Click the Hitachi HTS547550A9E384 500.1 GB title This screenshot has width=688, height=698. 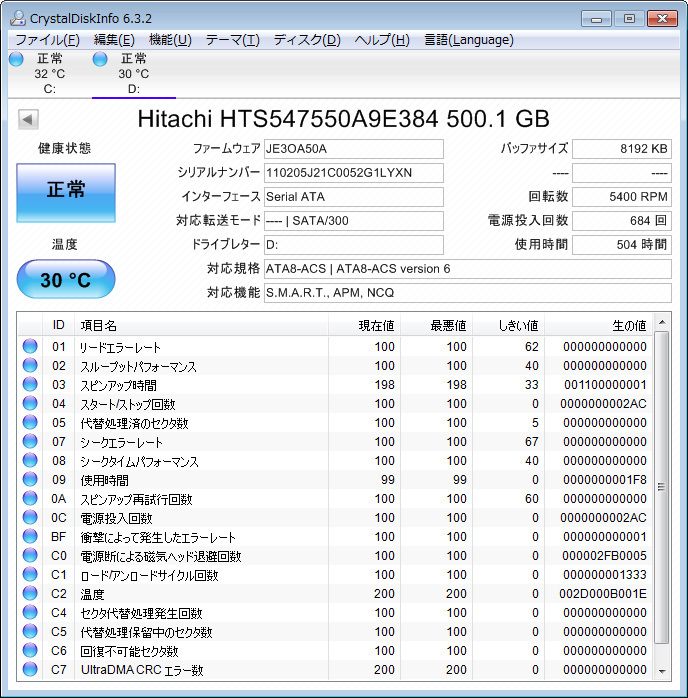(344, 119)
